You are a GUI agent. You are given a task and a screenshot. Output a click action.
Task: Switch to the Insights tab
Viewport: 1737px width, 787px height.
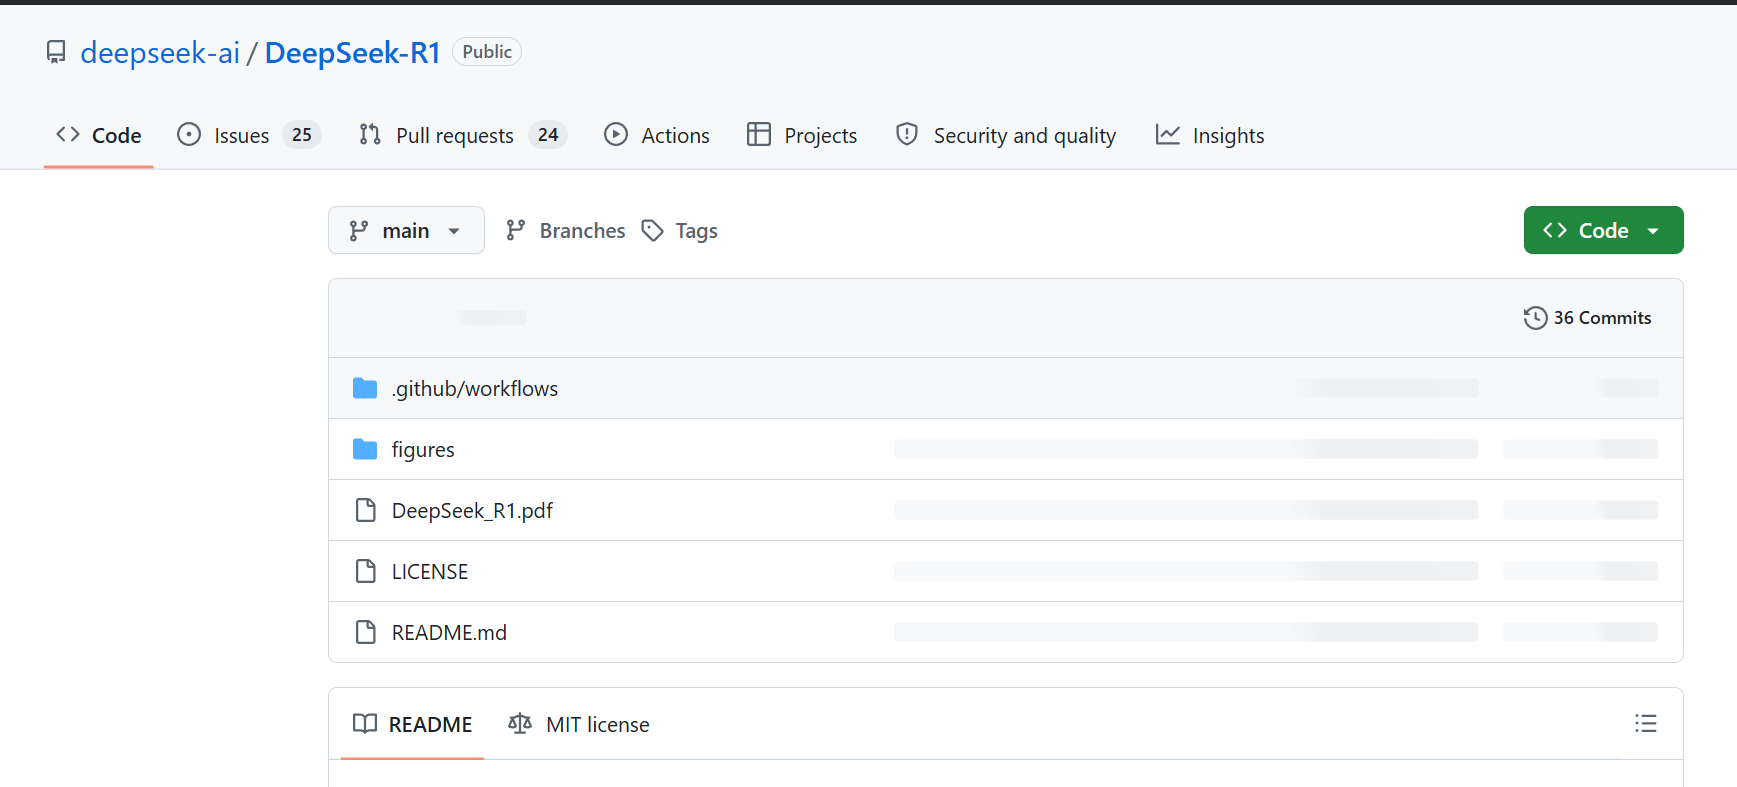pos(1210,135)
